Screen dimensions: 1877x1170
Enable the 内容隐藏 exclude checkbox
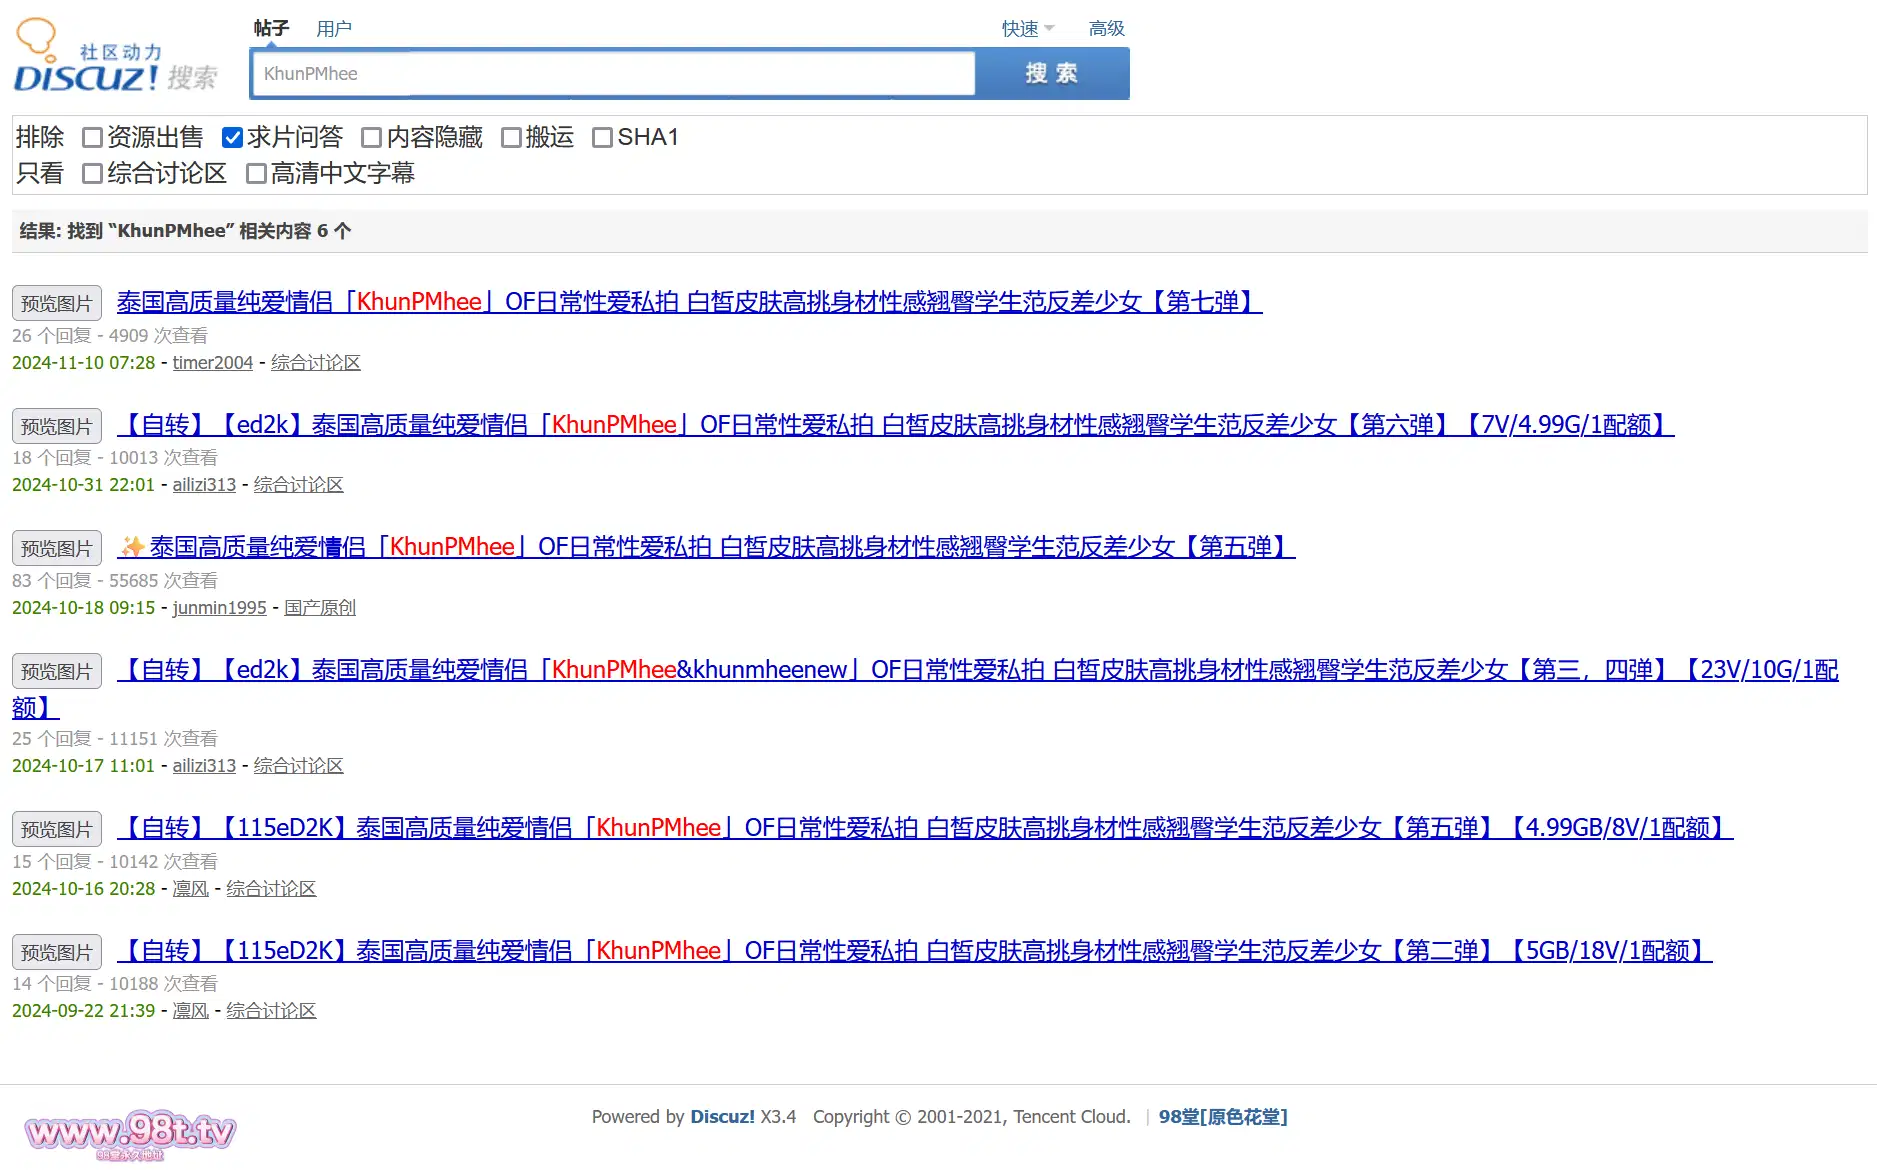372,137
